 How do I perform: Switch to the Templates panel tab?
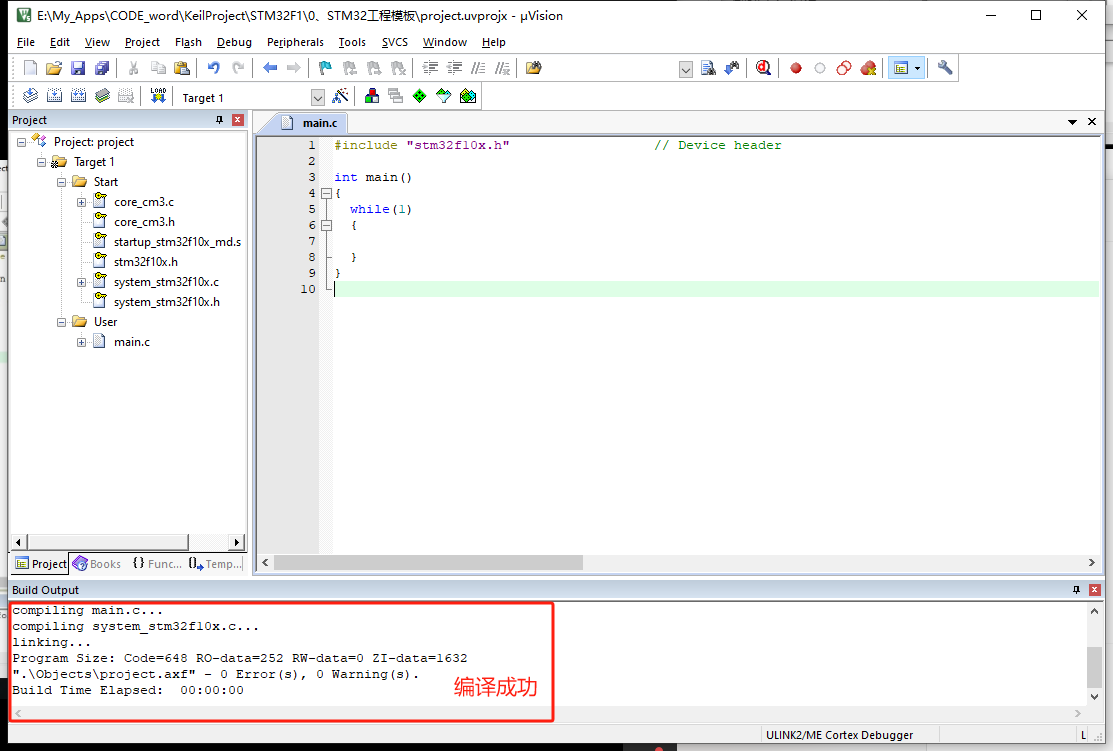[x=215, y=564]
